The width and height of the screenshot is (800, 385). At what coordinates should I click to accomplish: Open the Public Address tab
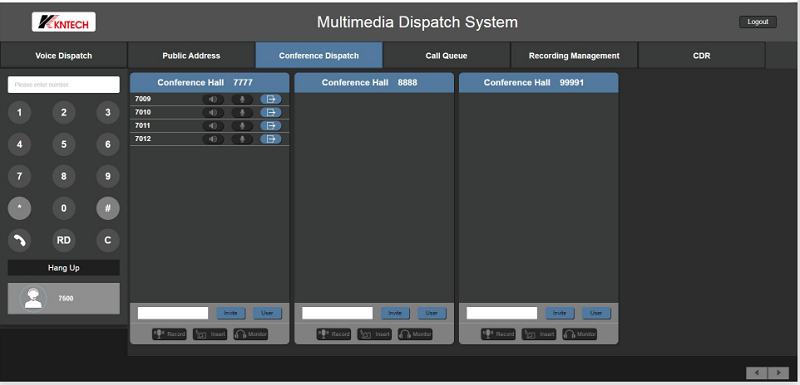point(191,56)
